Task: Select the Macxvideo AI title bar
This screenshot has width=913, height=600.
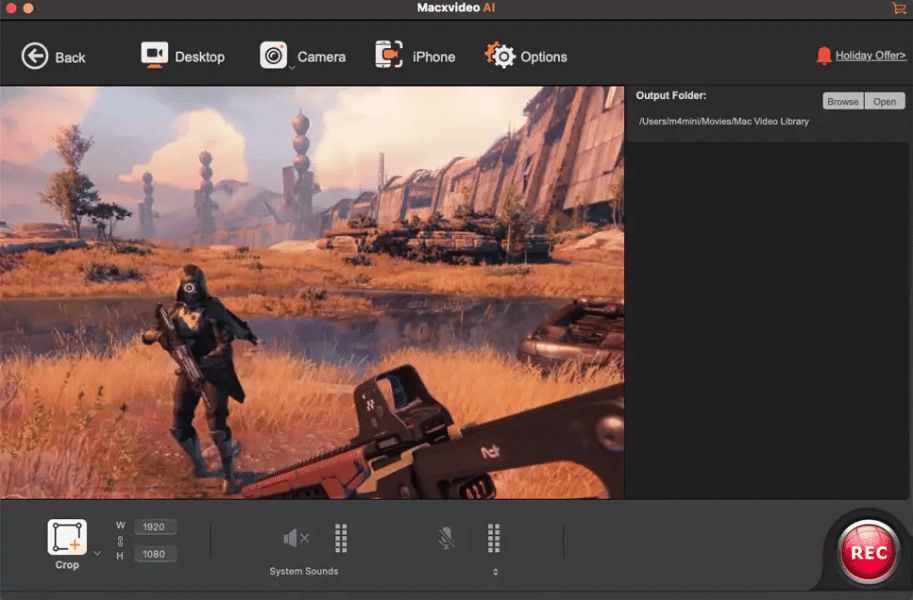Action: click(456, 9)
